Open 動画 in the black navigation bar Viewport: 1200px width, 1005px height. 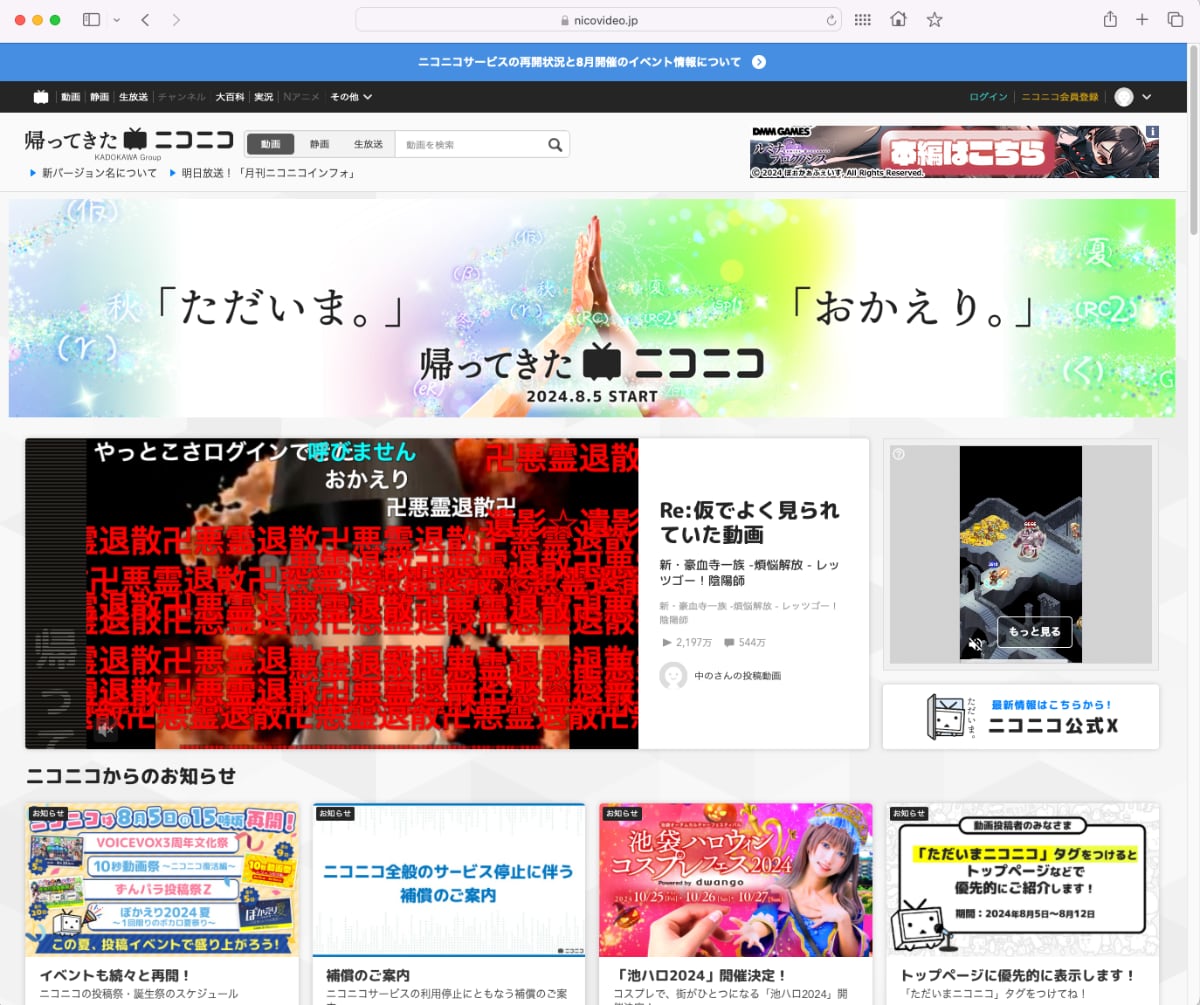(70, 97)
